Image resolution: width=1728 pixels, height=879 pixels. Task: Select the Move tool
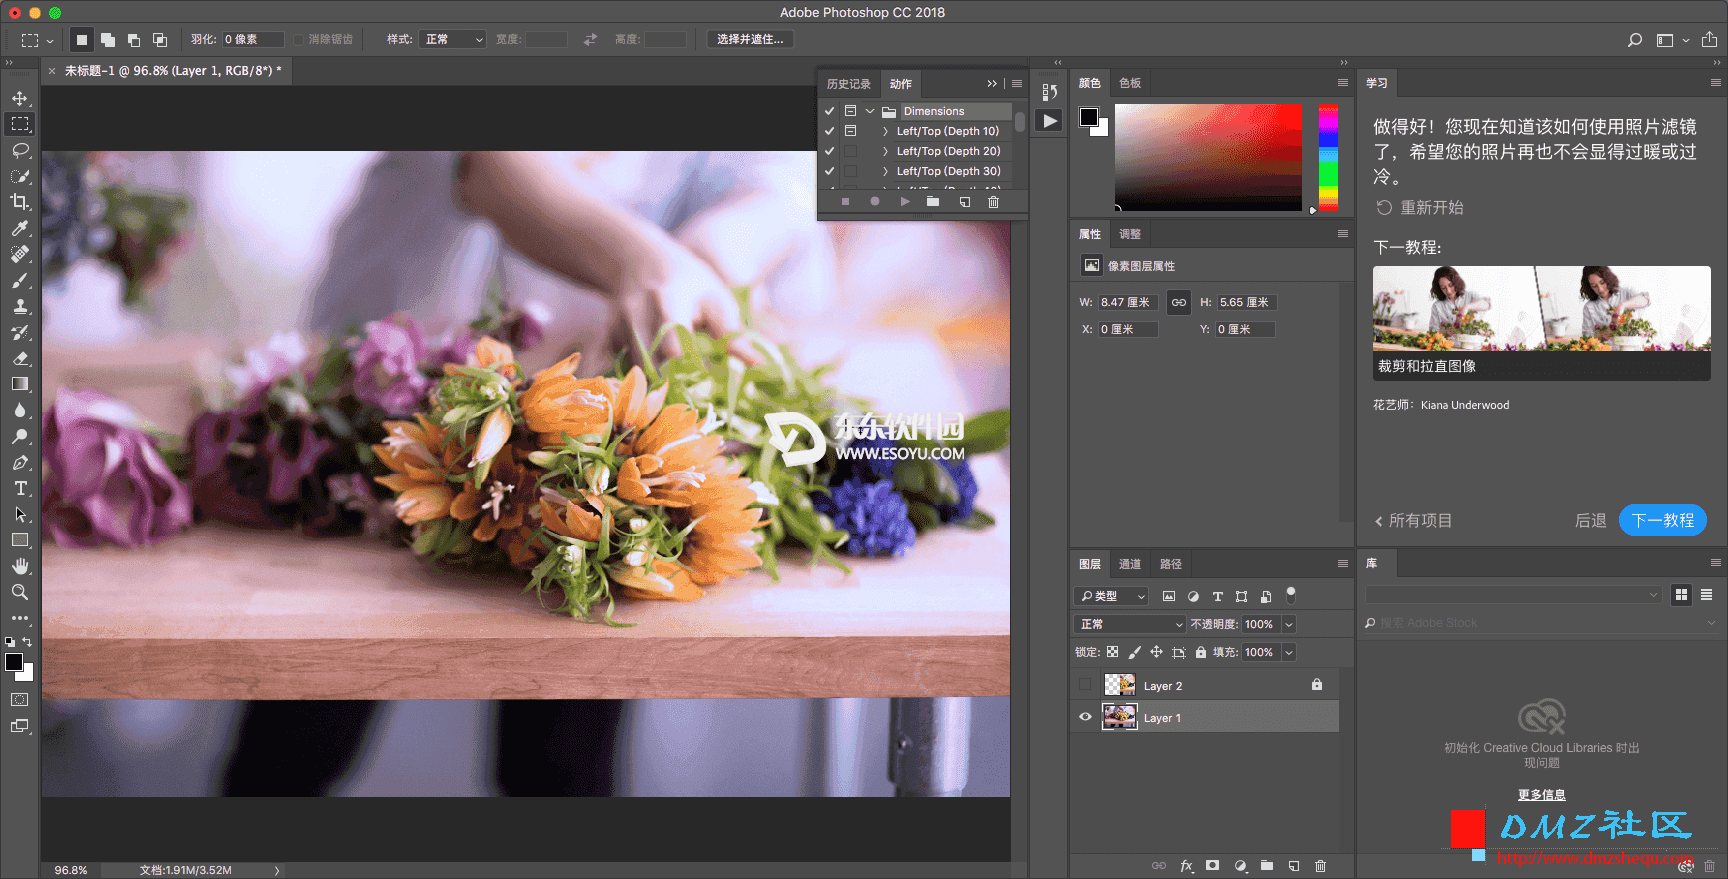coord(20,98)
